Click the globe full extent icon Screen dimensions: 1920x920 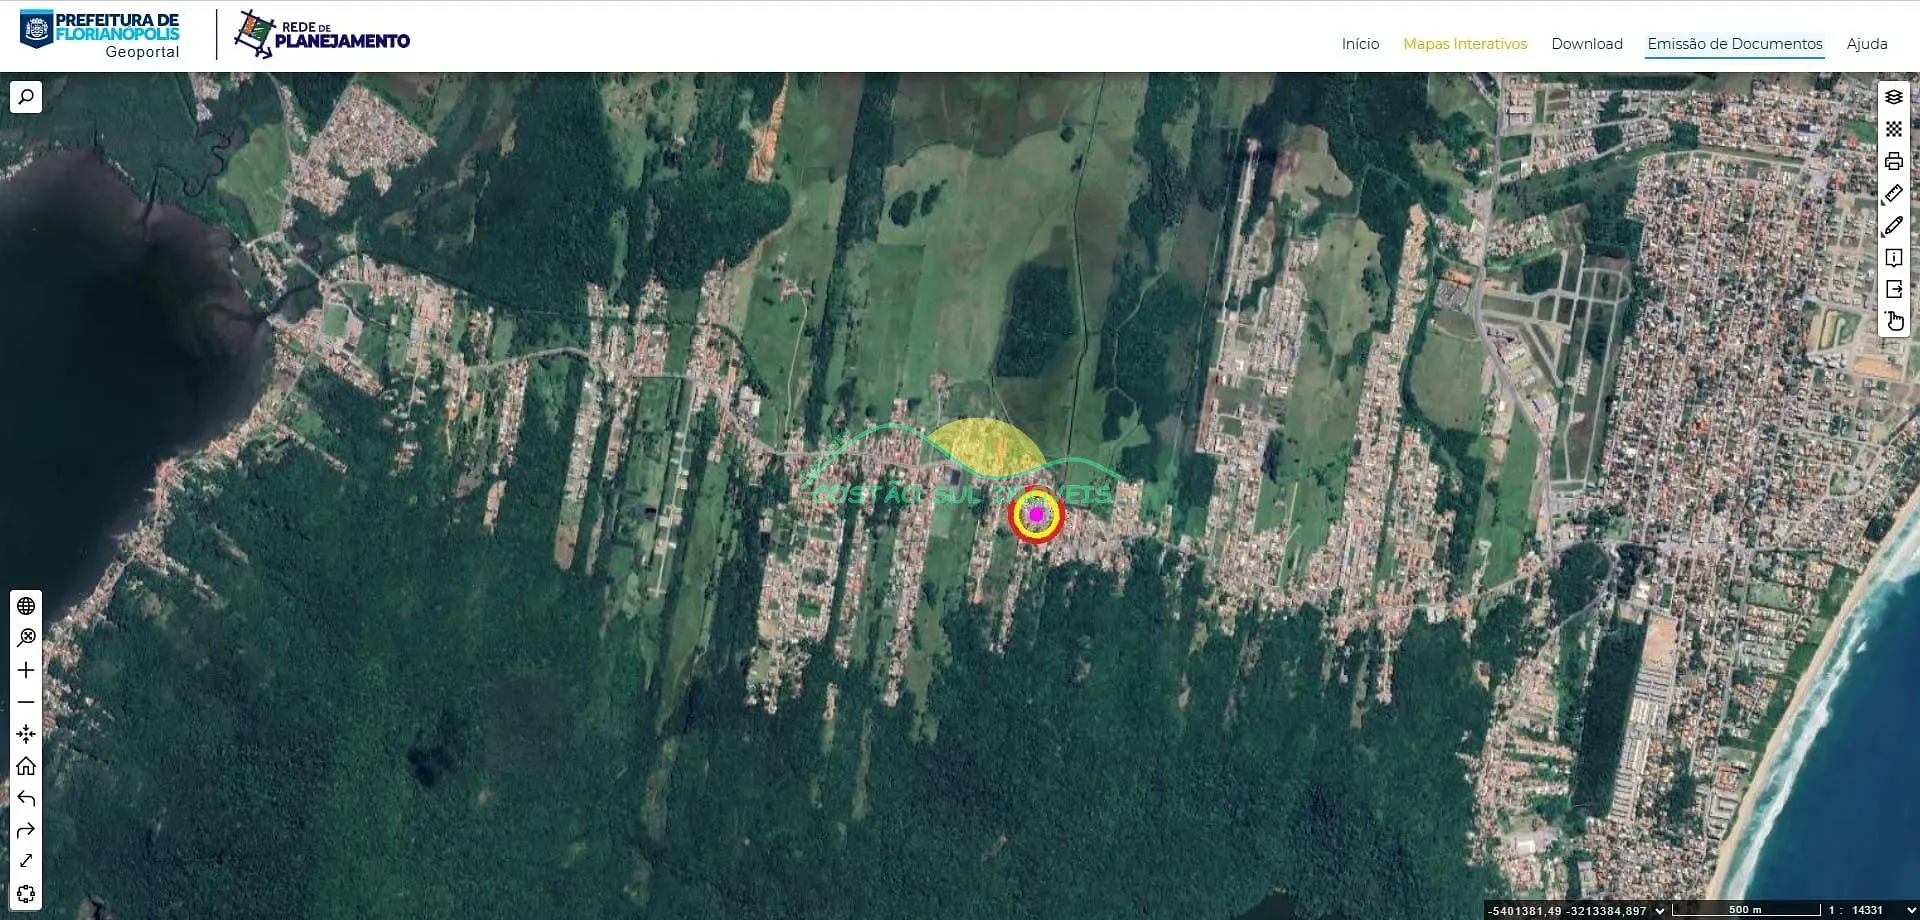[26, 606]
